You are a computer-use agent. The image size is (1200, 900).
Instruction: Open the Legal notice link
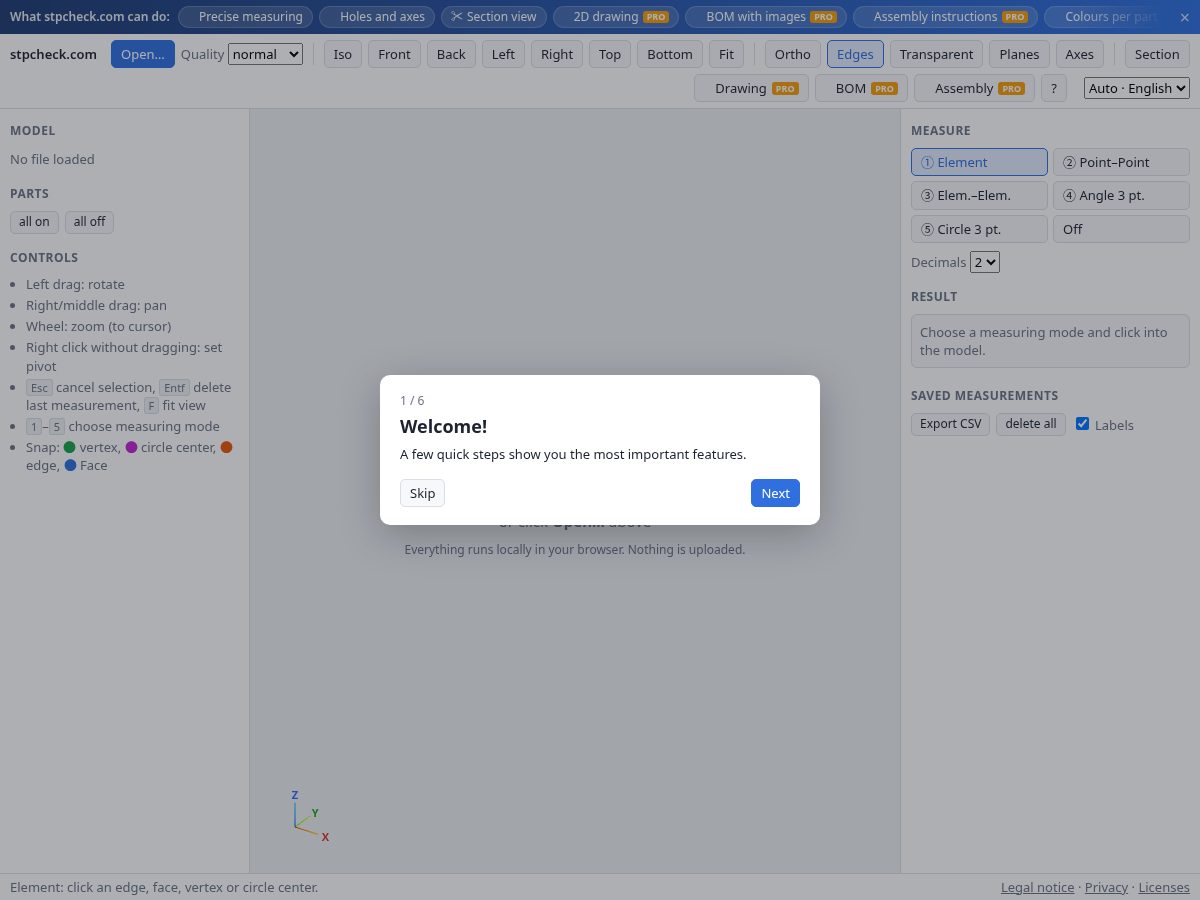click(x=1037, y=887)
